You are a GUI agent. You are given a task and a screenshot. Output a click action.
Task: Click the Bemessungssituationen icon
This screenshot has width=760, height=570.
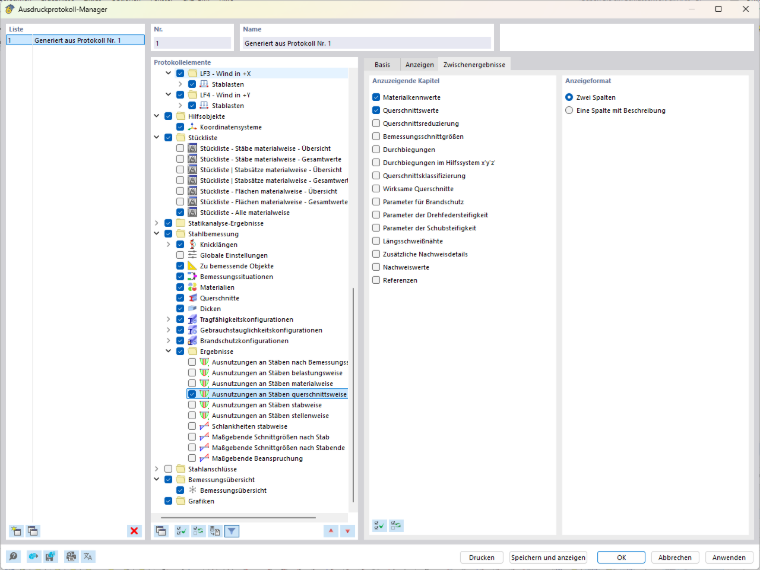tap(192, 277)
